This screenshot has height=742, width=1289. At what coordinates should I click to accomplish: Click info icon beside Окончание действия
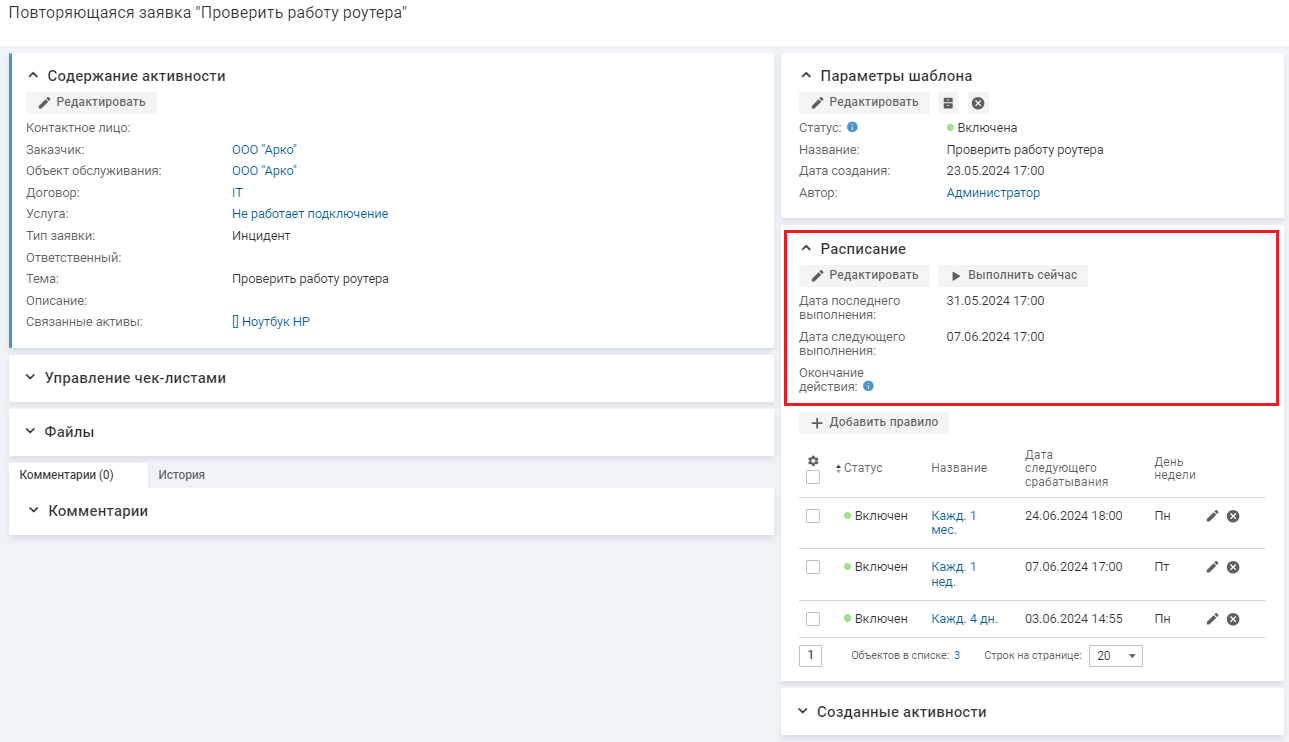[x=868, y=386]
